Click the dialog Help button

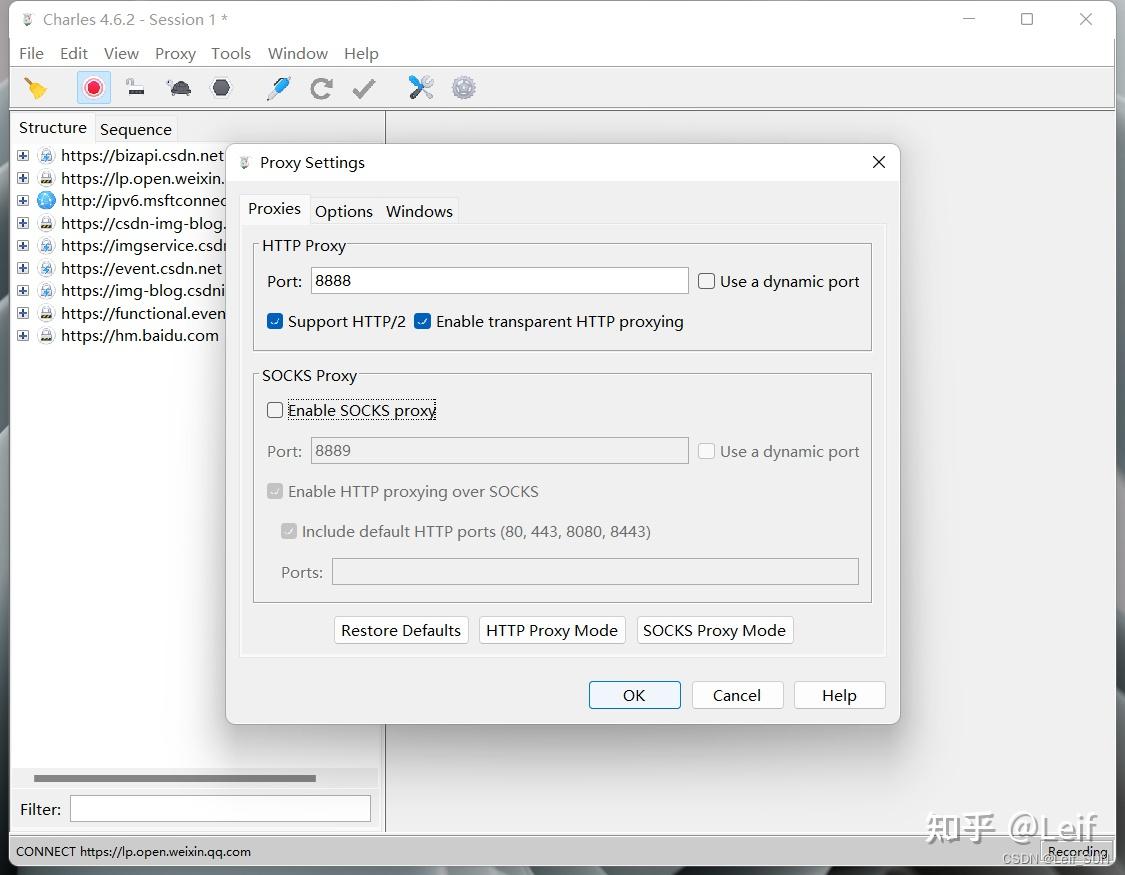(x=839, y=695)
